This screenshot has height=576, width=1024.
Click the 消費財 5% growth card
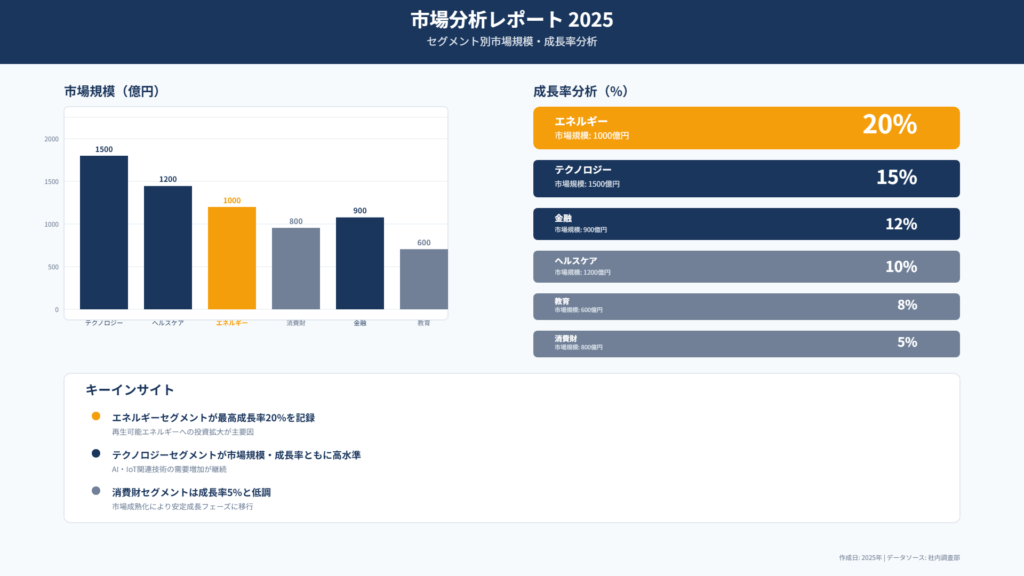click(x=746, y=343)
